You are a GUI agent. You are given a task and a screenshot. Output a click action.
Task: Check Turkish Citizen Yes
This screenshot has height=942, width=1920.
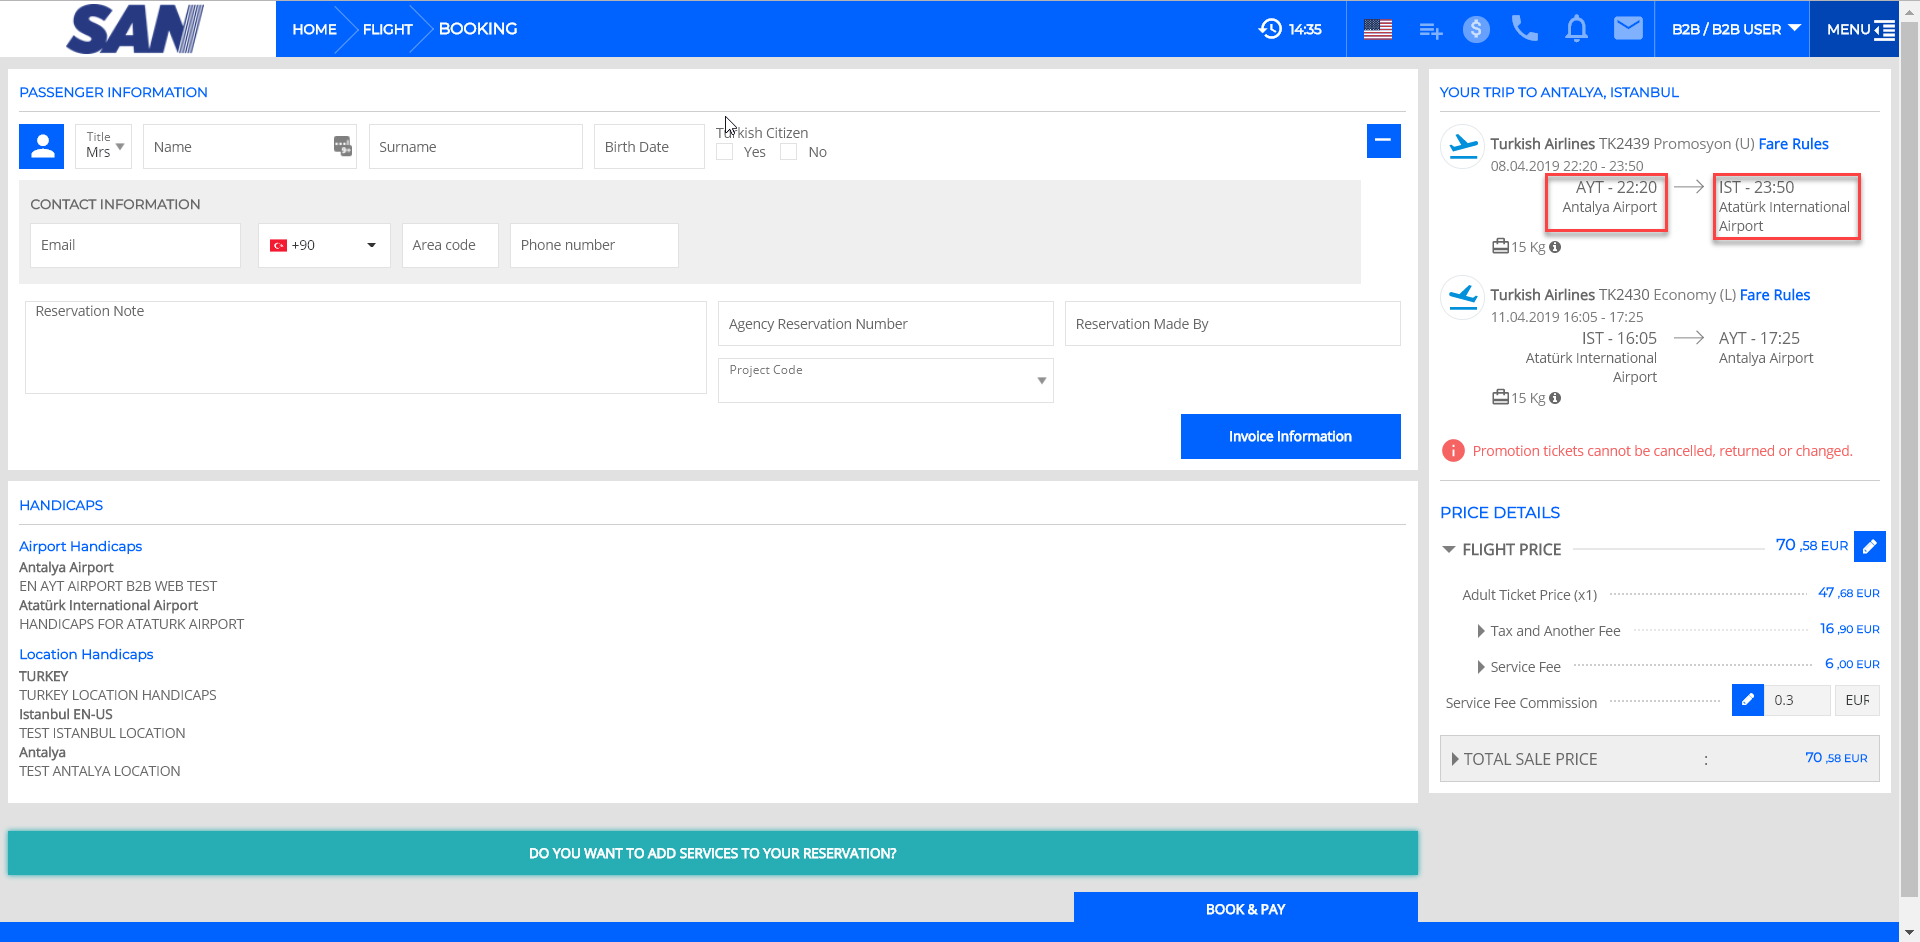tap(725, 152)
